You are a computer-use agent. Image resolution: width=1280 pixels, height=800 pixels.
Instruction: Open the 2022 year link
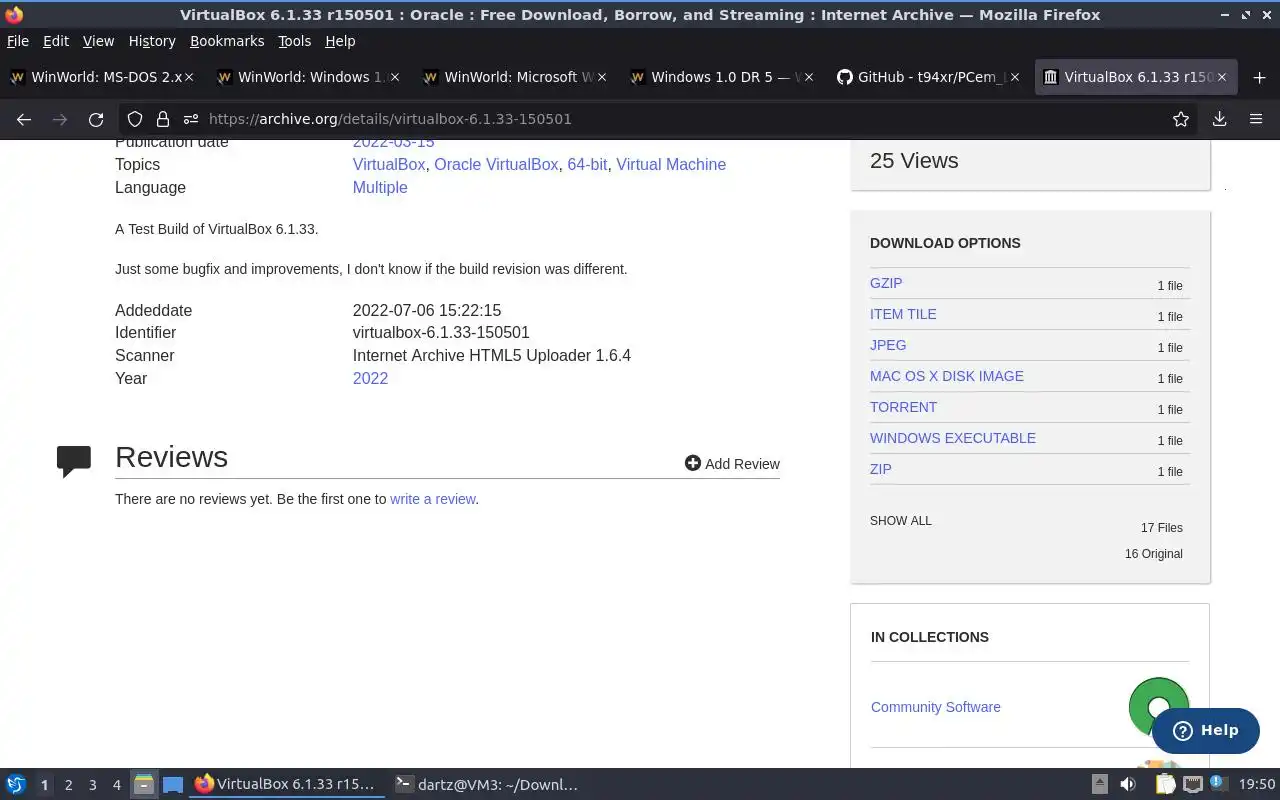coord(370,378)
